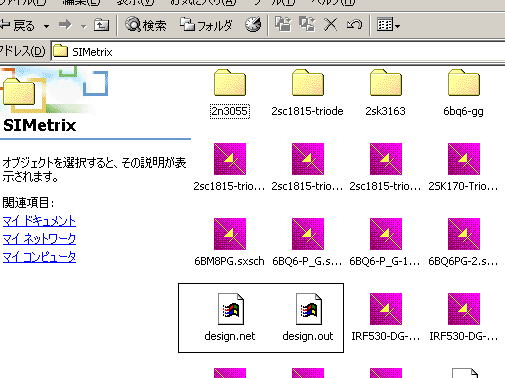Open the Search (検索) toolbar button
The height and width of the screenshot is (378, 505).
145,25
